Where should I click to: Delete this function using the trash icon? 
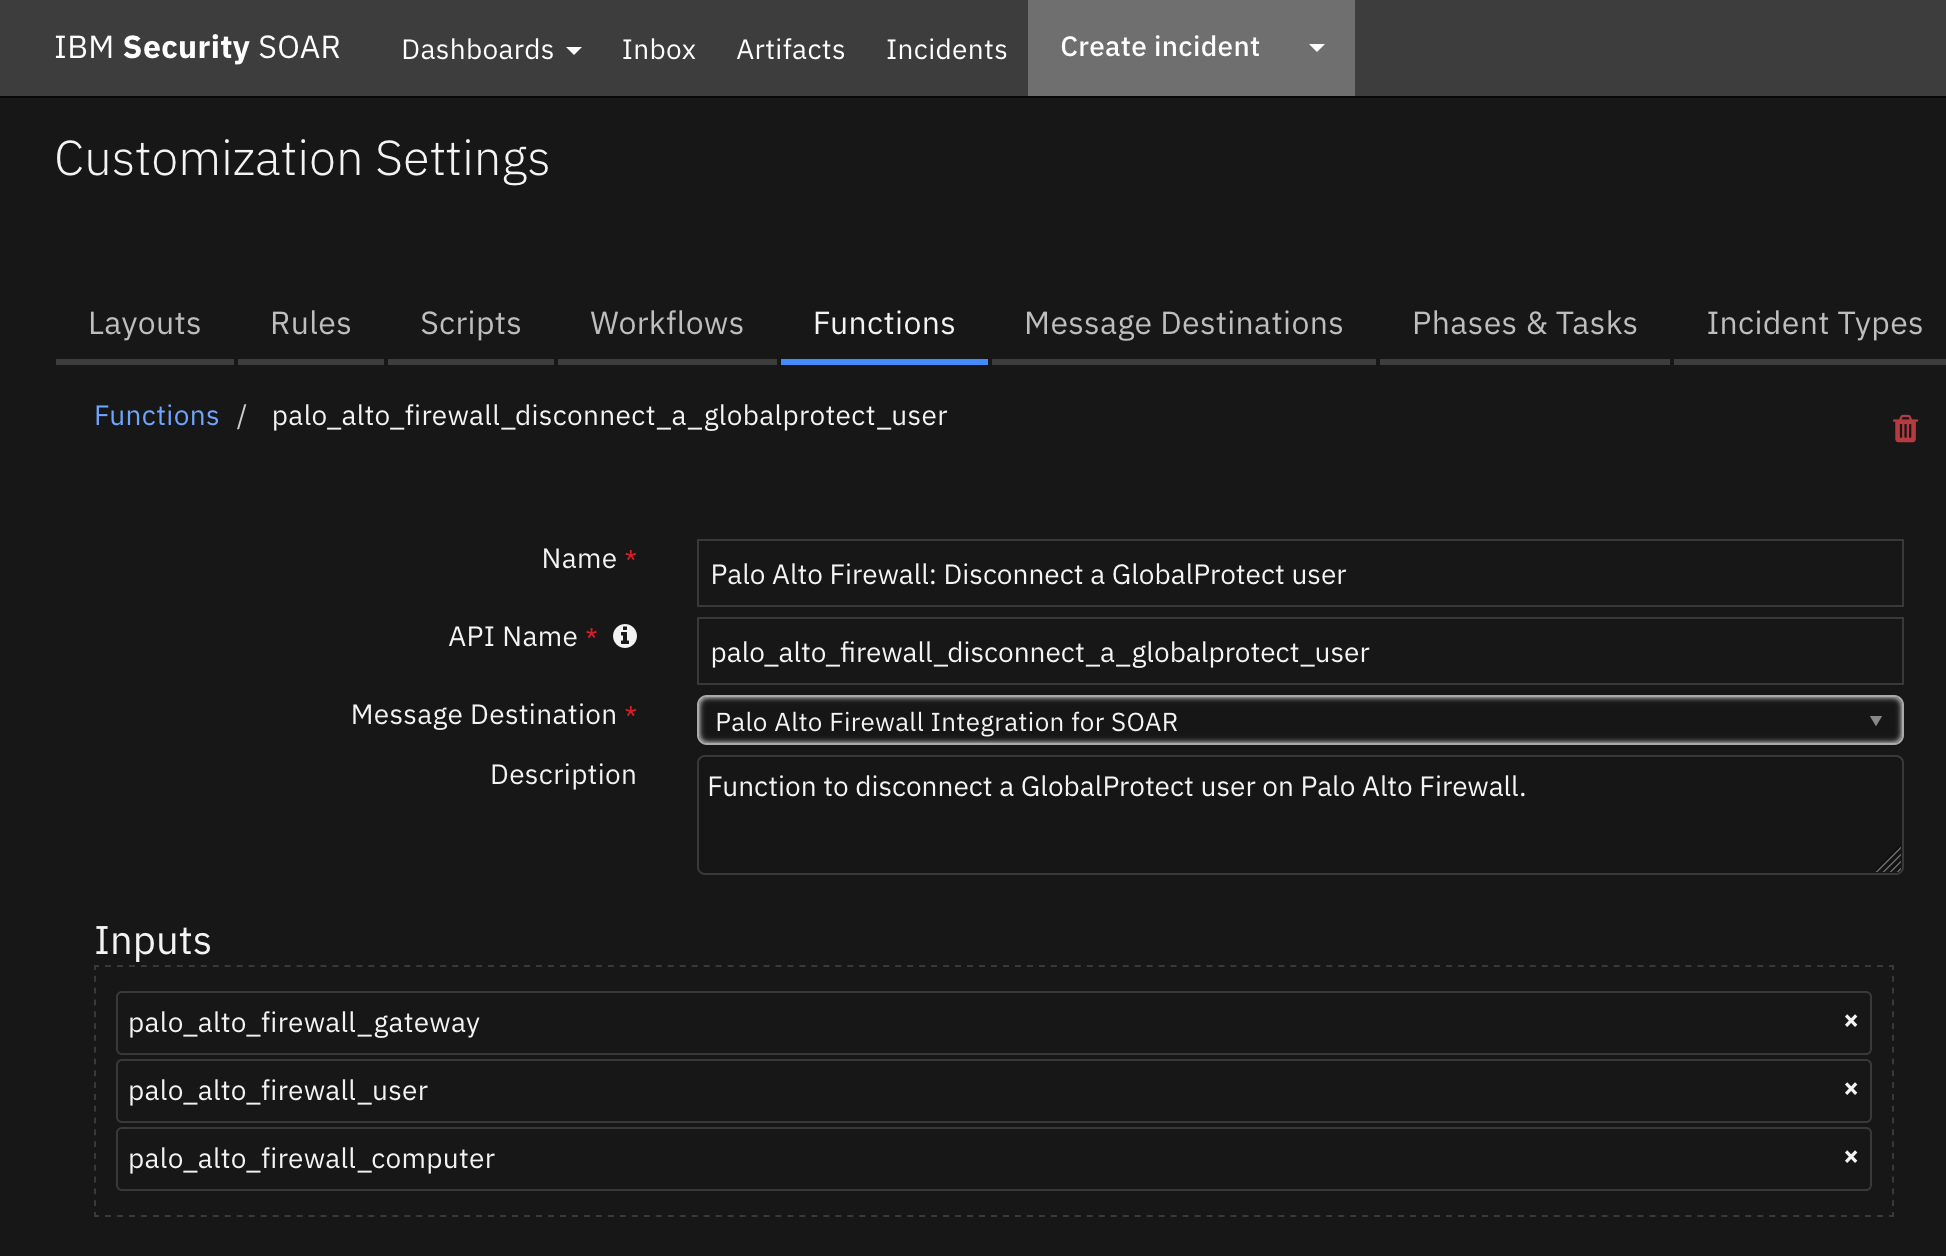(1905, 428)
